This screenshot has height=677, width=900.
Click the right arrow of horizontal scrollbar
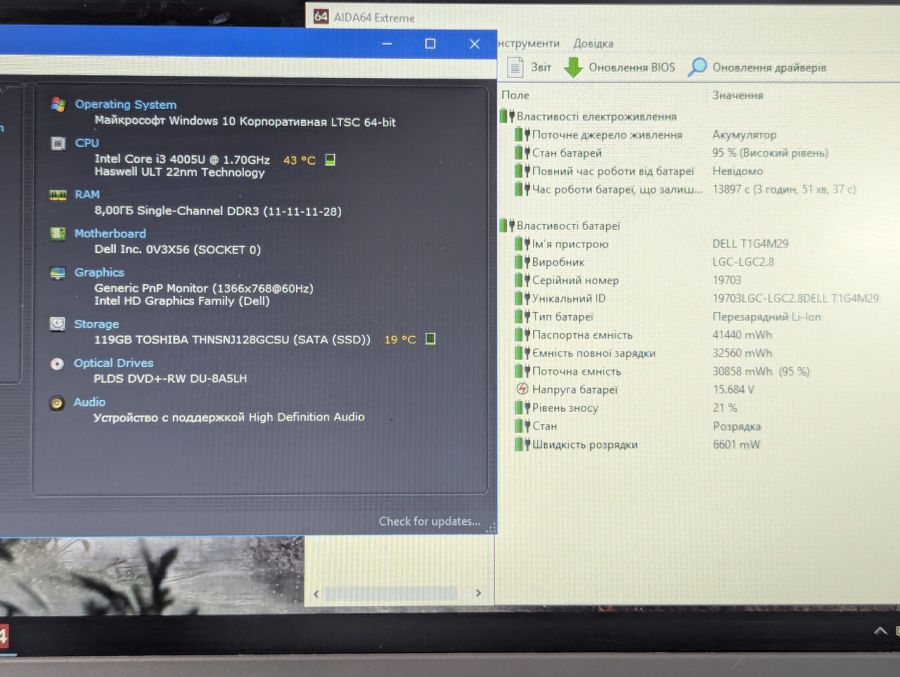478,593
